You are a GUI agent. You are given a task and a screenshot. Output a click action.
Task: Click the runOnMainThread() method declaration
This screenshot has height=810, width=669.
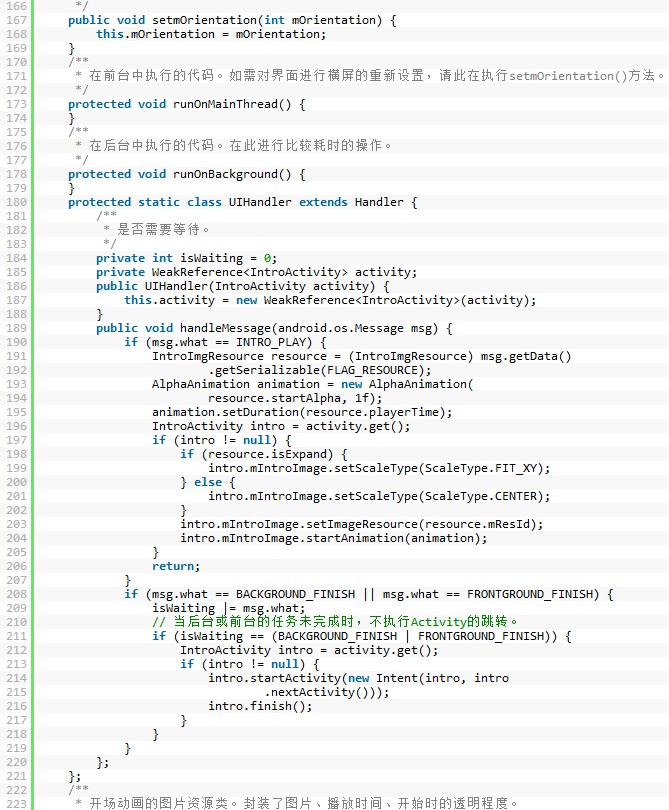pyautogui.click(x=186, y=104)
